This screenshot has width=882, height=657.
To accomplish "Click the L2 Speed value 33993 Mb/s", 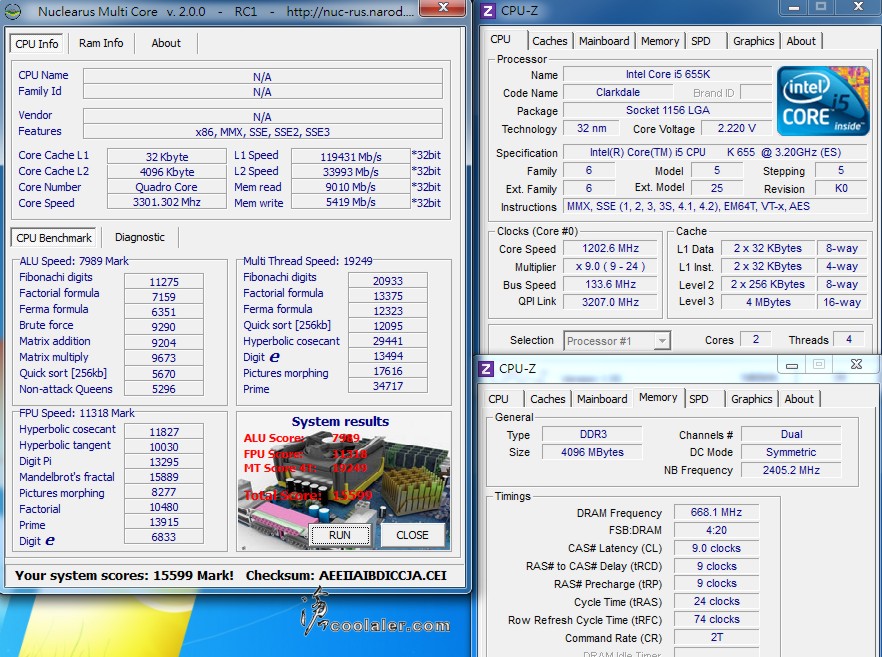I will pyautogui.click(x=350, y=172).
